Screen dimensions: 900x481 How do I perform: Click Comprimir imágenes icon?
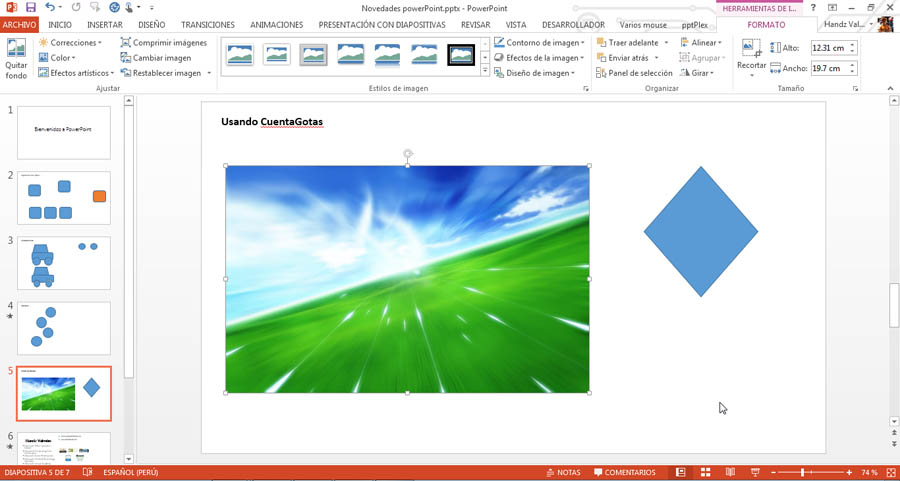point(126,43)
